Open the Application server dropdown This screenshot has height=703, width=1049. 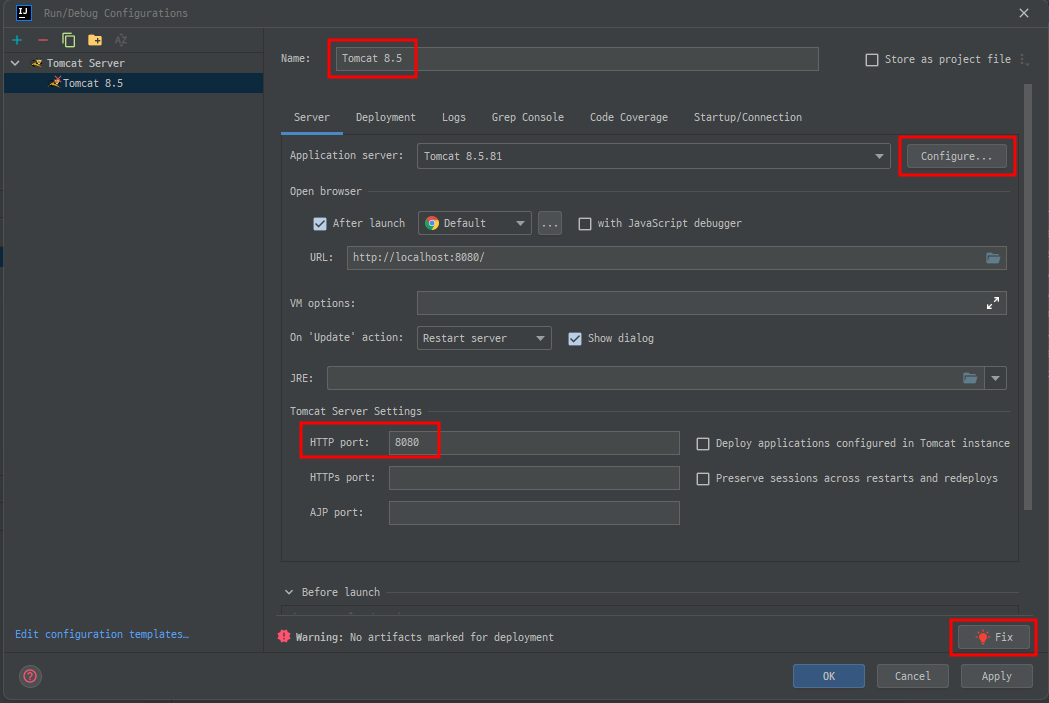(654, 156)
